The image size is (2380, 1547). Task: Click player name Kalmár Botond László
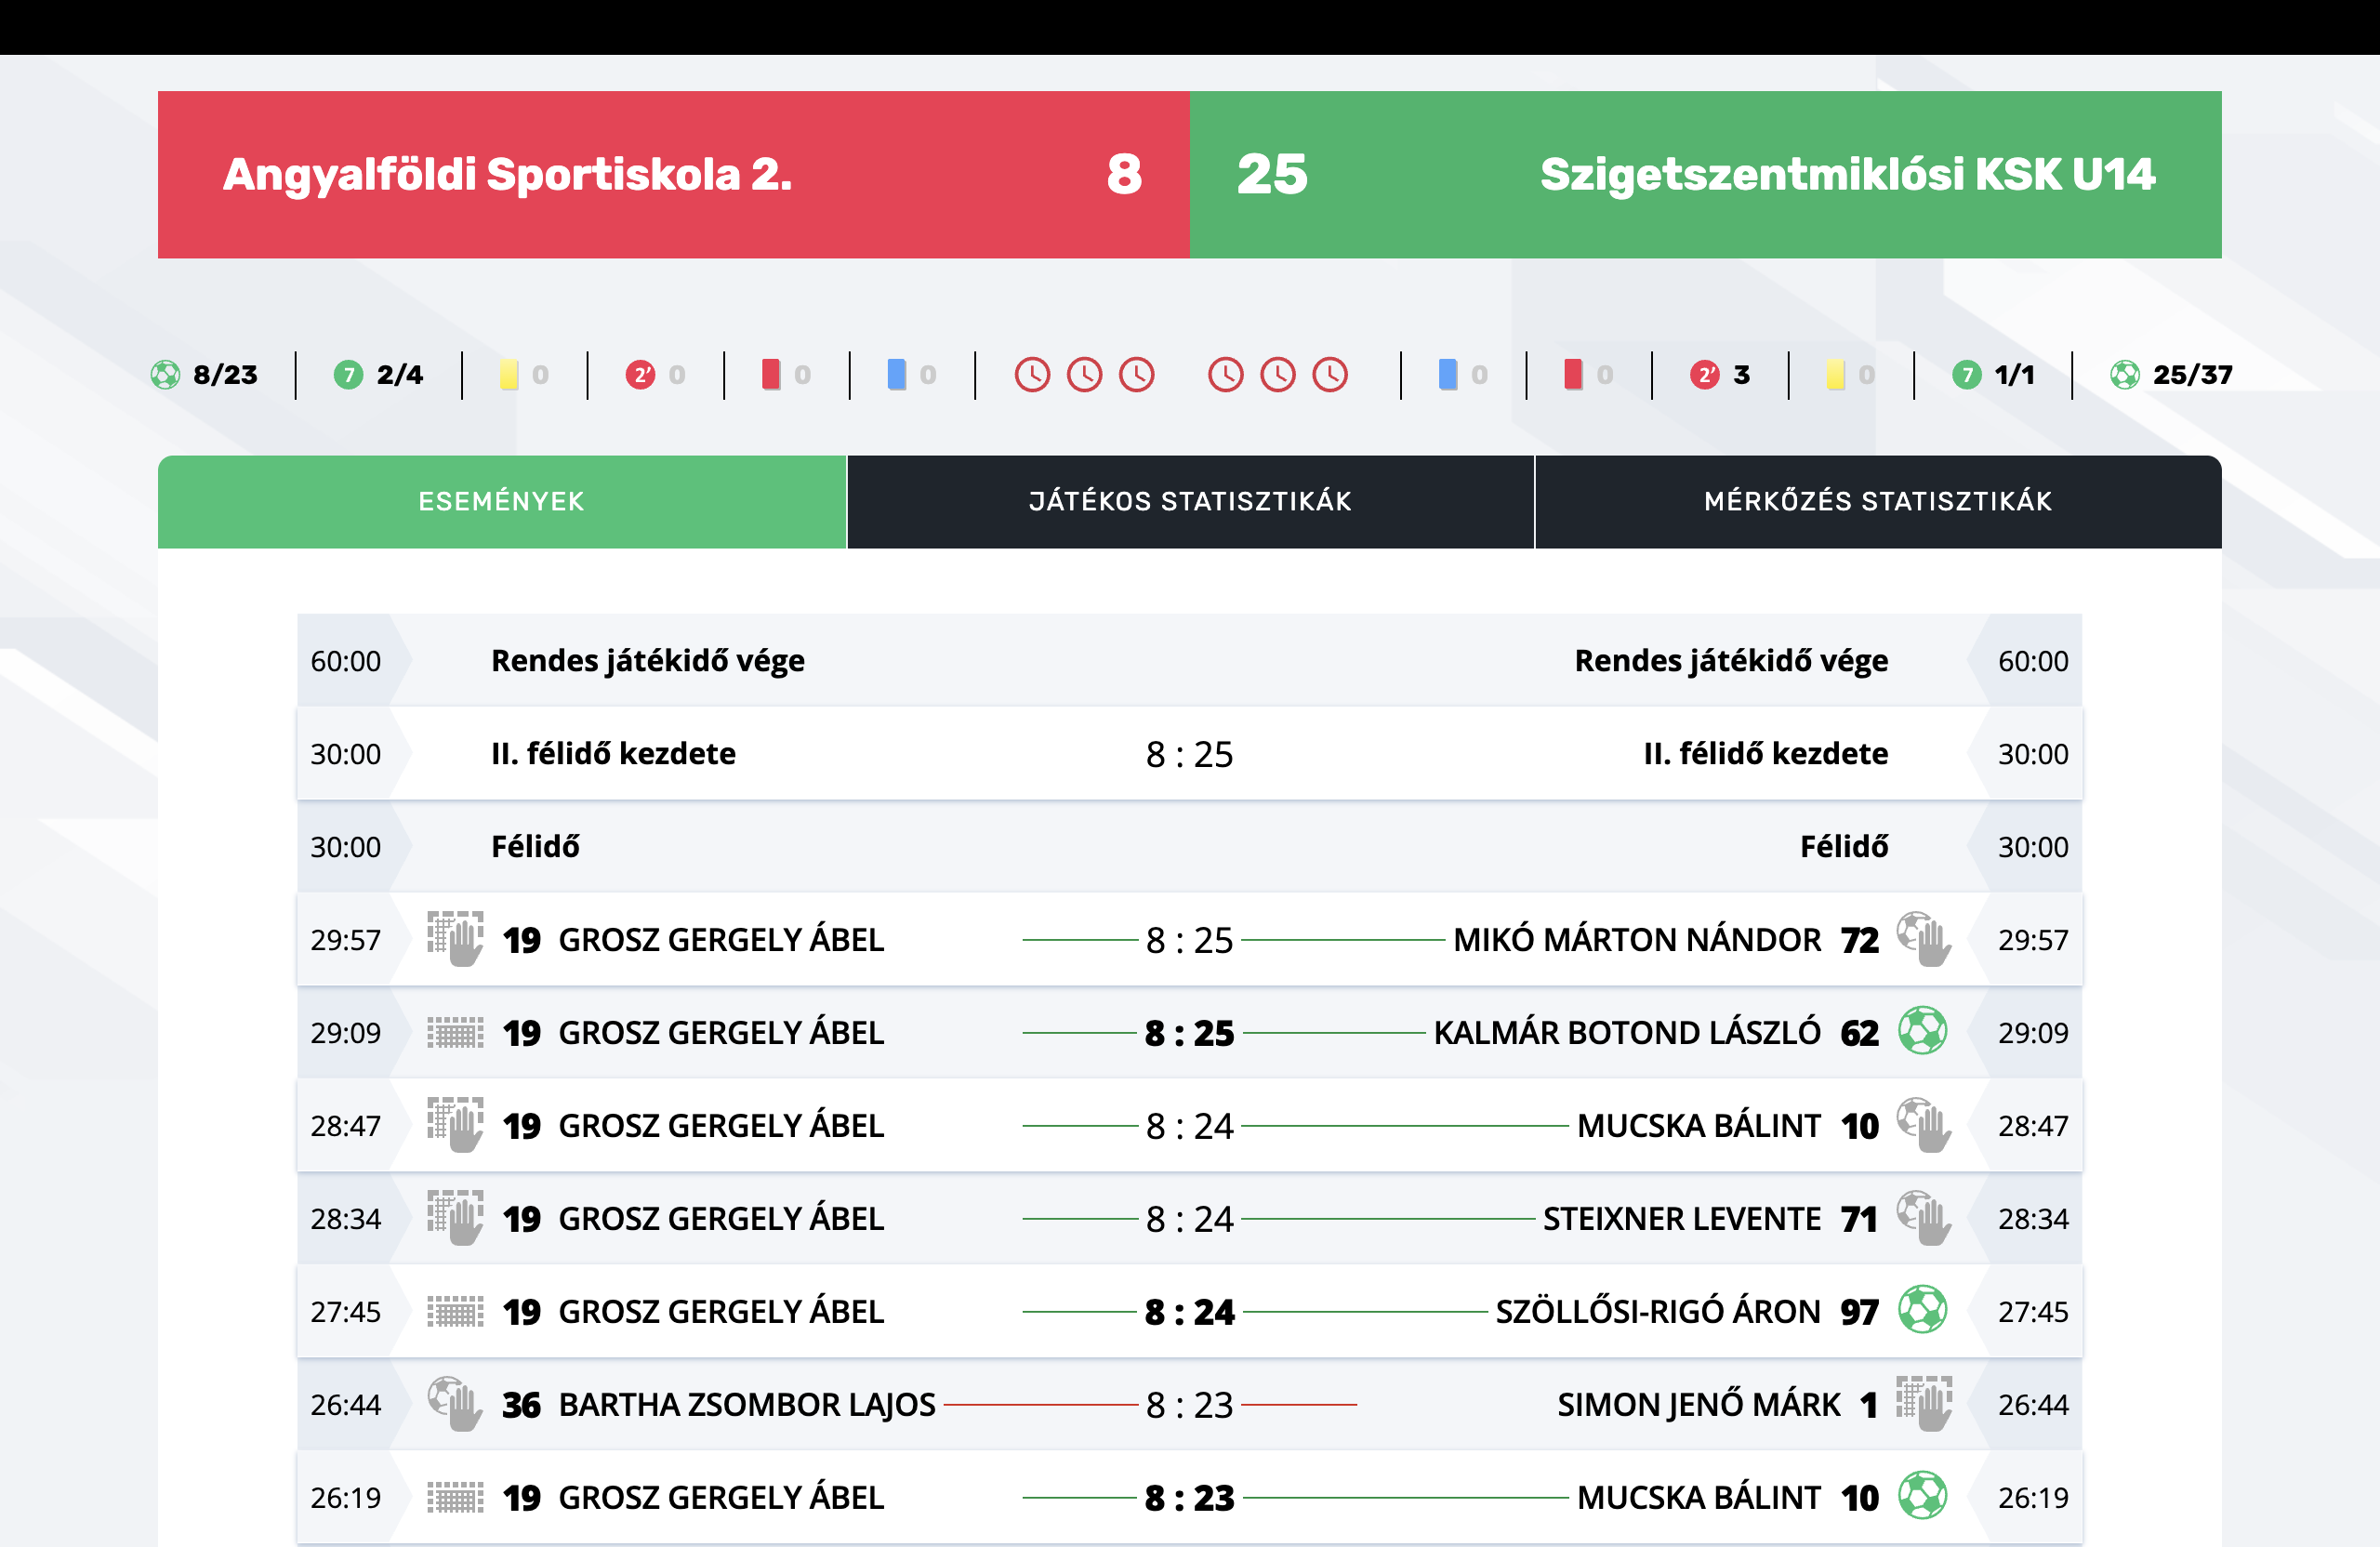click(x=1626, y=1032)
